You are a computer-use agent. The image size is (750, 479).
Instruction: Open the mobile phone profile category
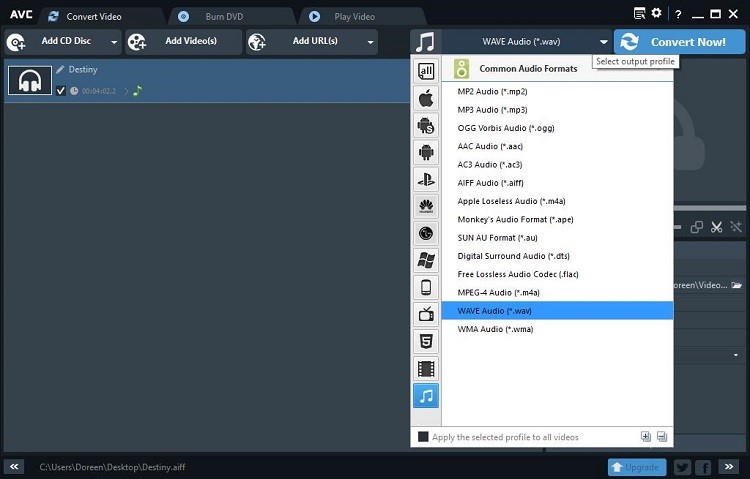(426, 288)
